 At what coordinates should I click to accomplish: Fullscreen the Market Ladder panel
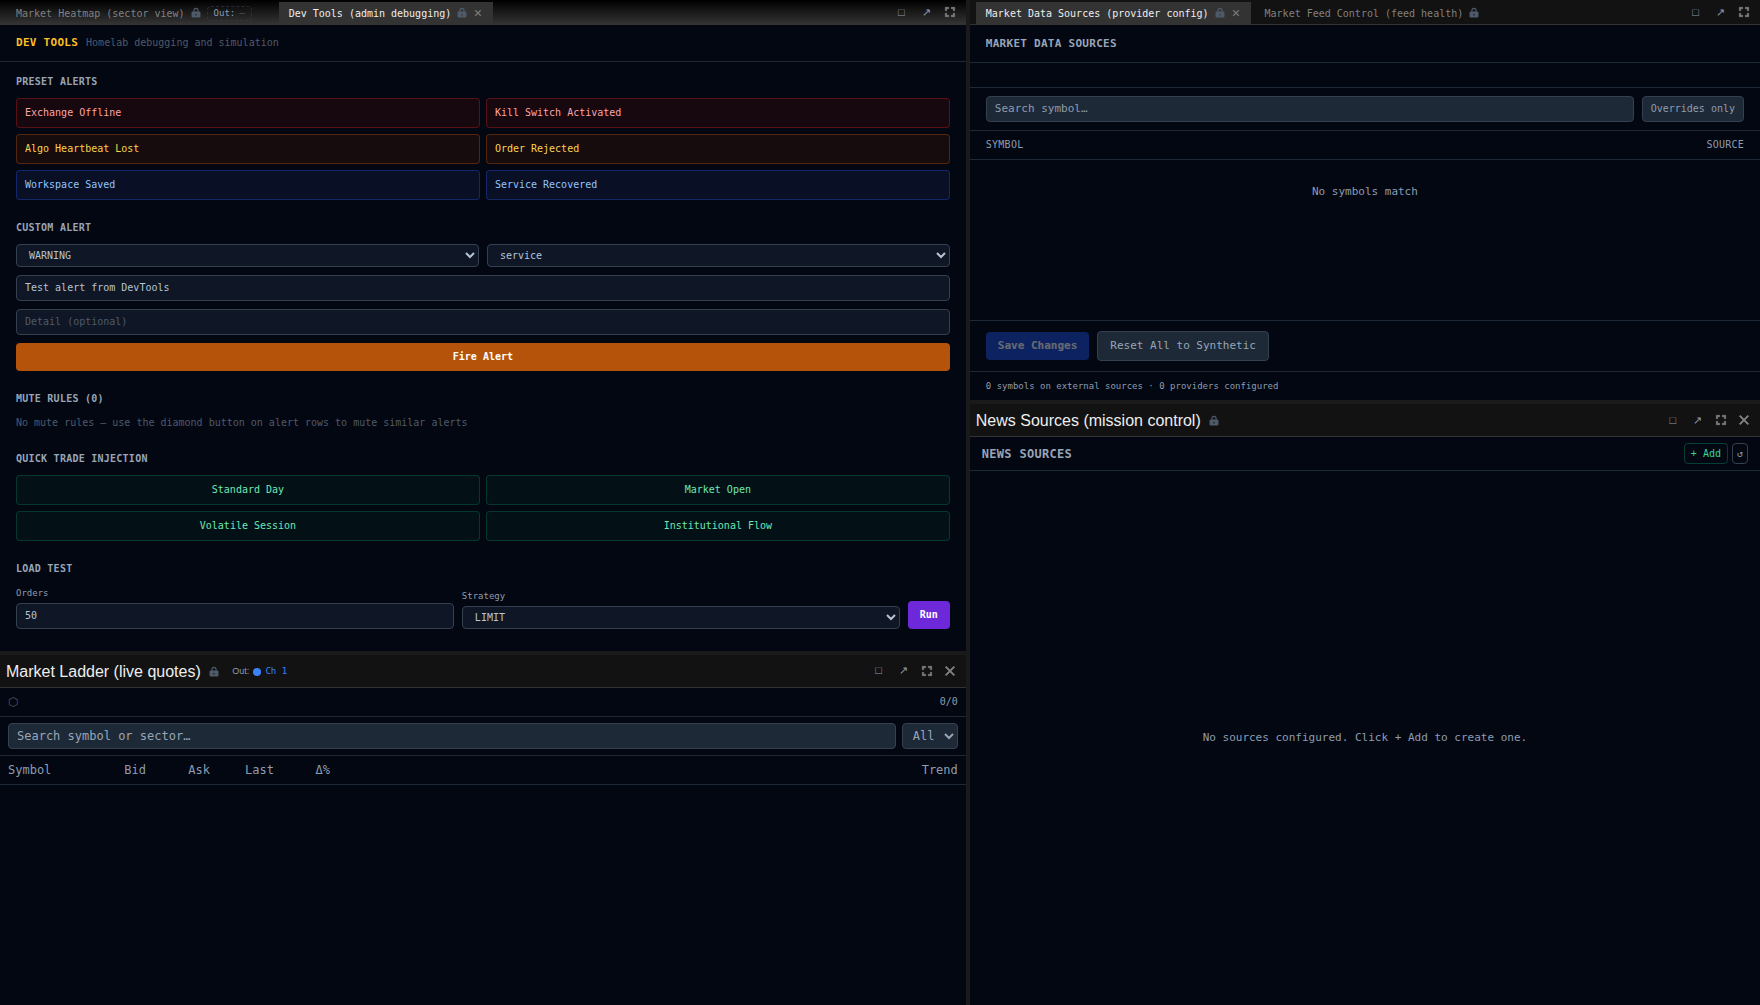(x=927, y=671)
